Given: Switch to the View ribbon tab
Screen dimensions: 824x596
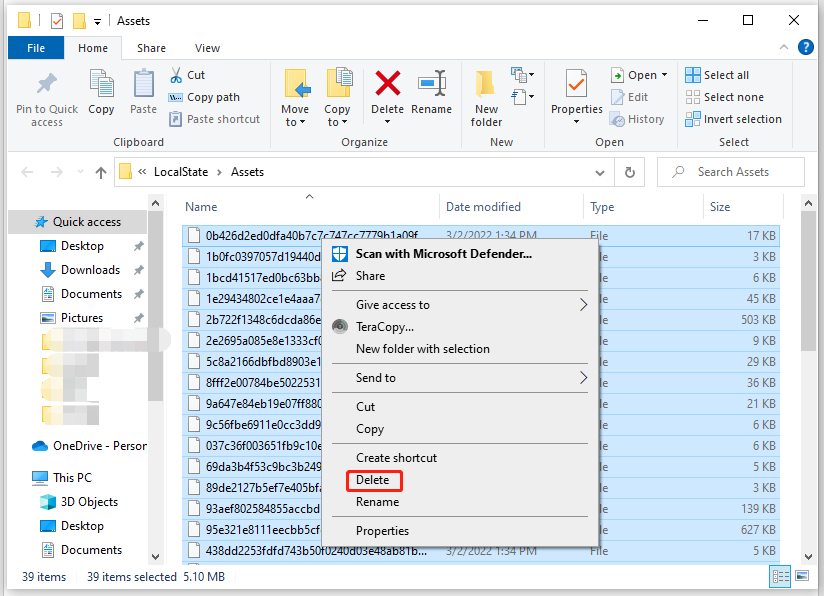Looking at the screenshot, I should click(x=207, y=48).
